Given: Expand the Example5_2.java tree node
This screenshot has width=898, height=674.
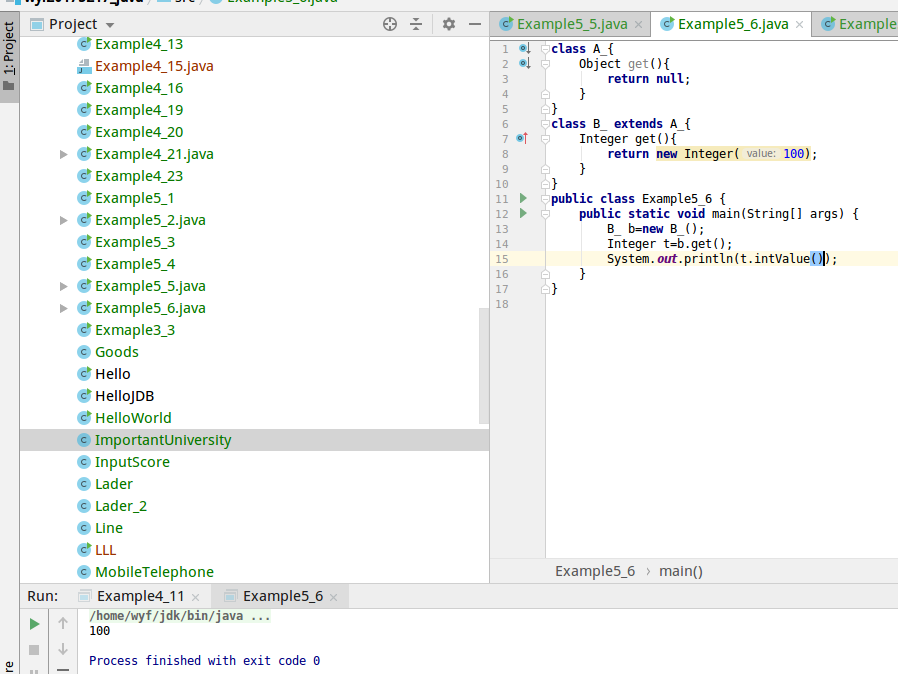Looking at the screenshot, I should pyautogui.click(x=64, y=220).
